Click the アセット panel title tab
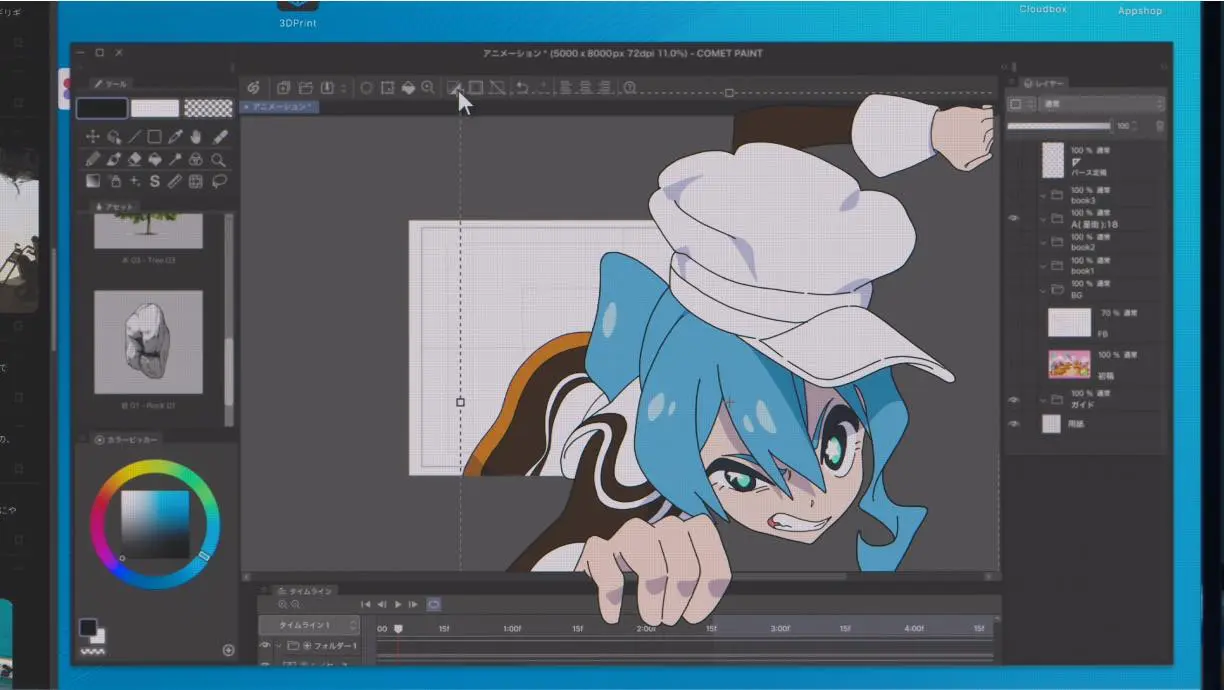Screen dimensions: 1224x690 pyautogui.click(x=115, y=206)
